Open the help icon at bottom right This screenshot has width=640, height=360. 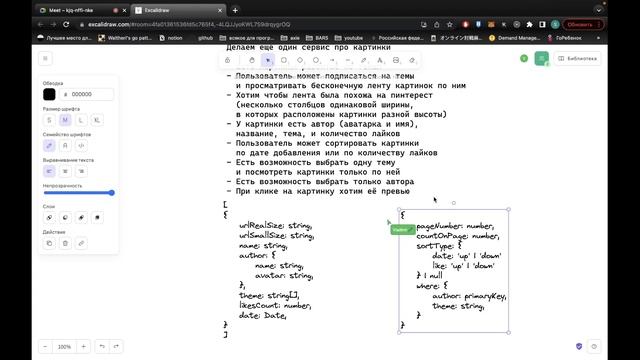coord(594,347)
